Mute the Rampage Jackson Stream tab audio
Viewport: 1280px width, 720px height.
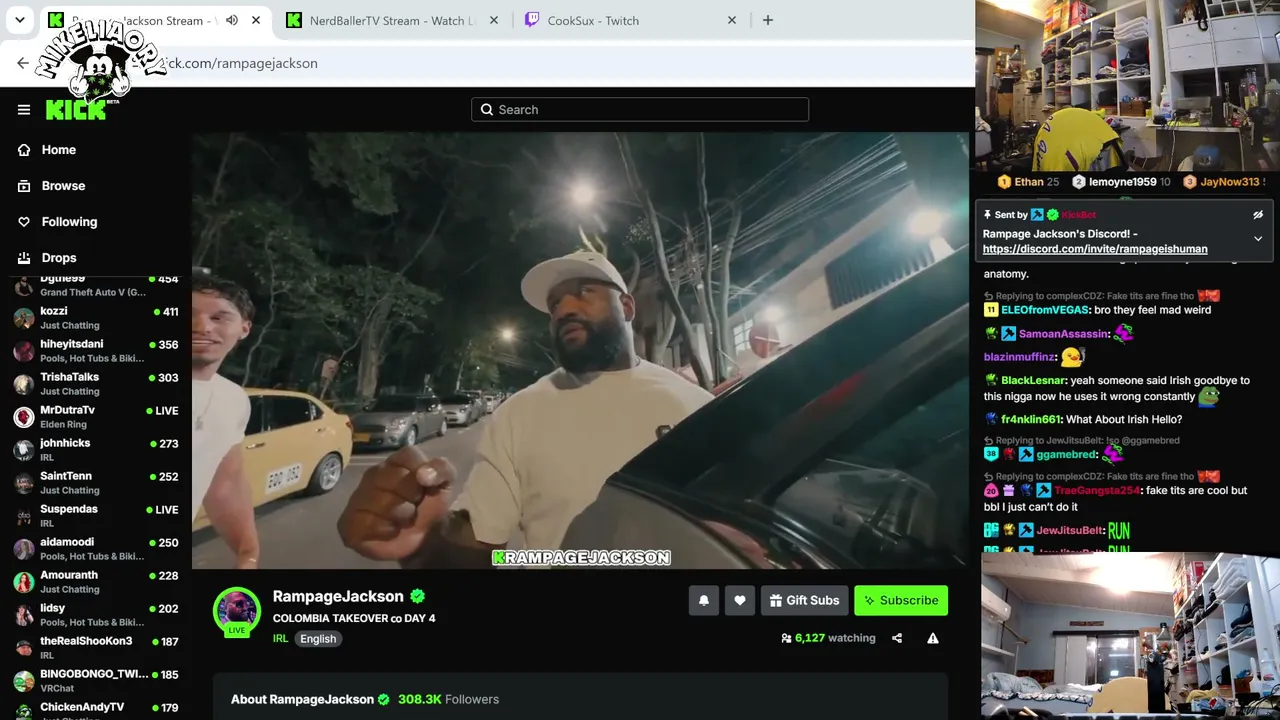coord(232,20)
